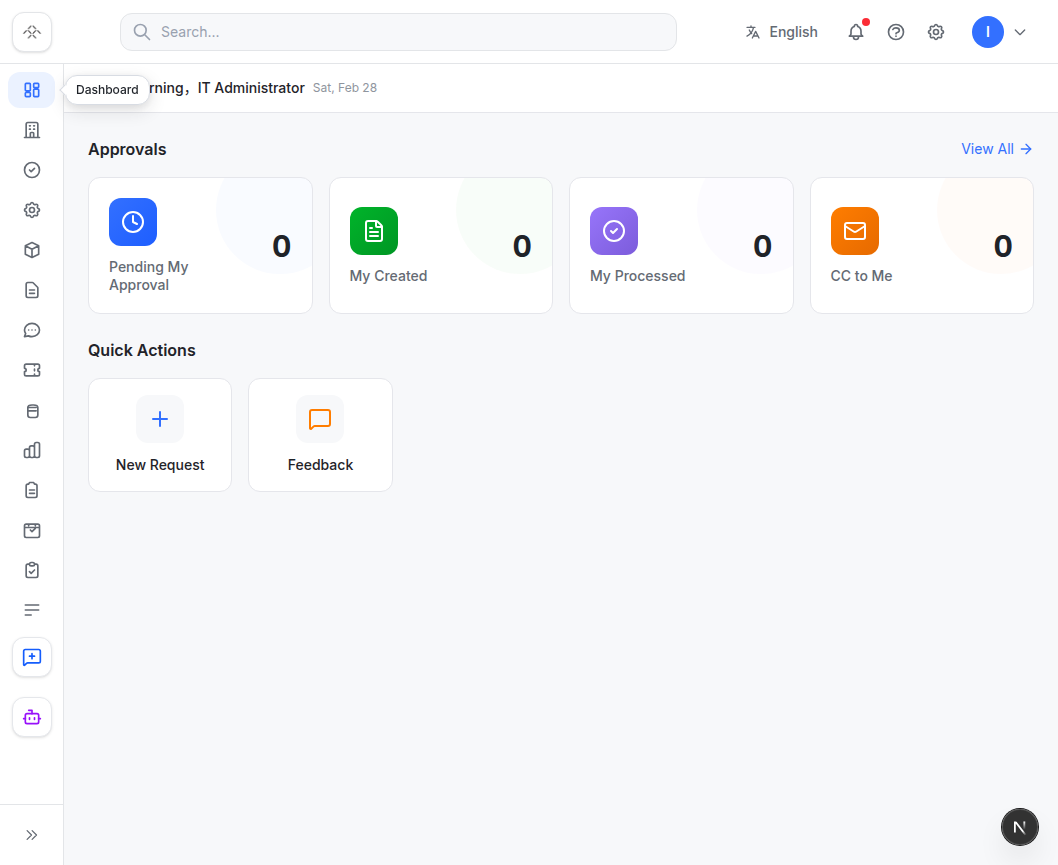Click the View All approvals link
The width and height of the screenshot is (1058, 865).
click(997, 149)
